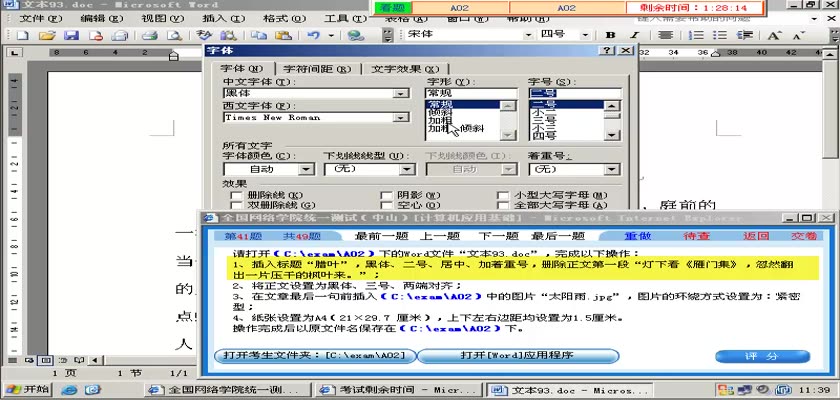This screenshot has height=400, width=840.
Task: Grow font size with large A icon
Action: click(774, 35)
